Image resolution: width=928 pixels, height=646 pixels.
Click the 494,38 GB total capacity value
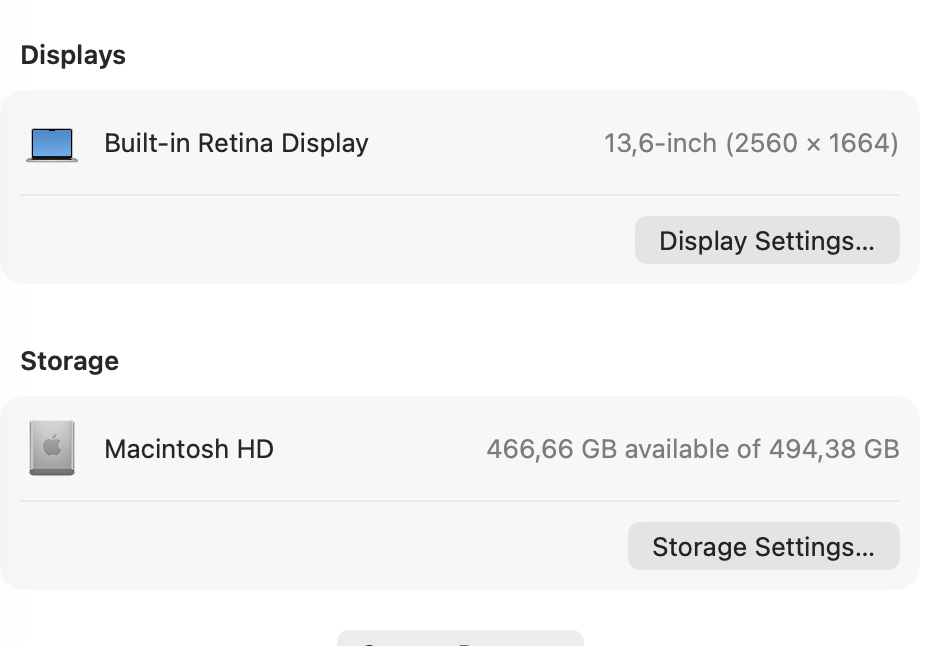point(834,449)
